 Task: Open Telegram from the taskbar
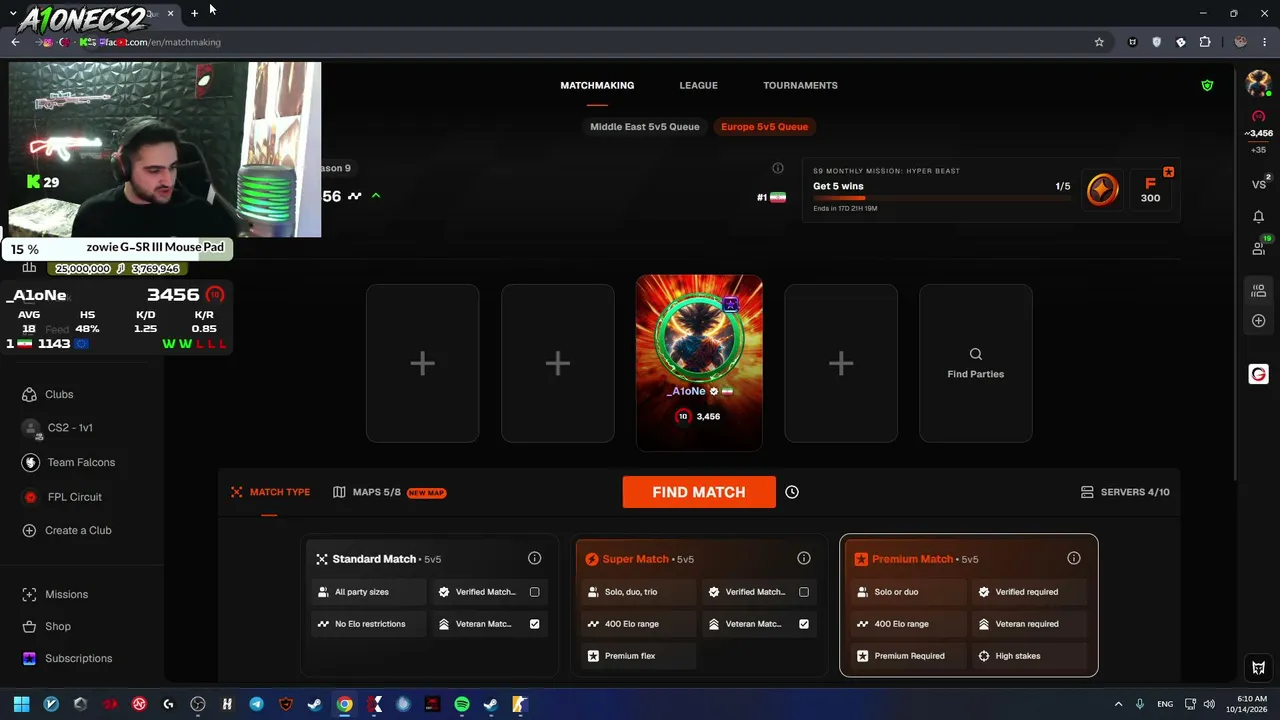click(x=256, y=704)
